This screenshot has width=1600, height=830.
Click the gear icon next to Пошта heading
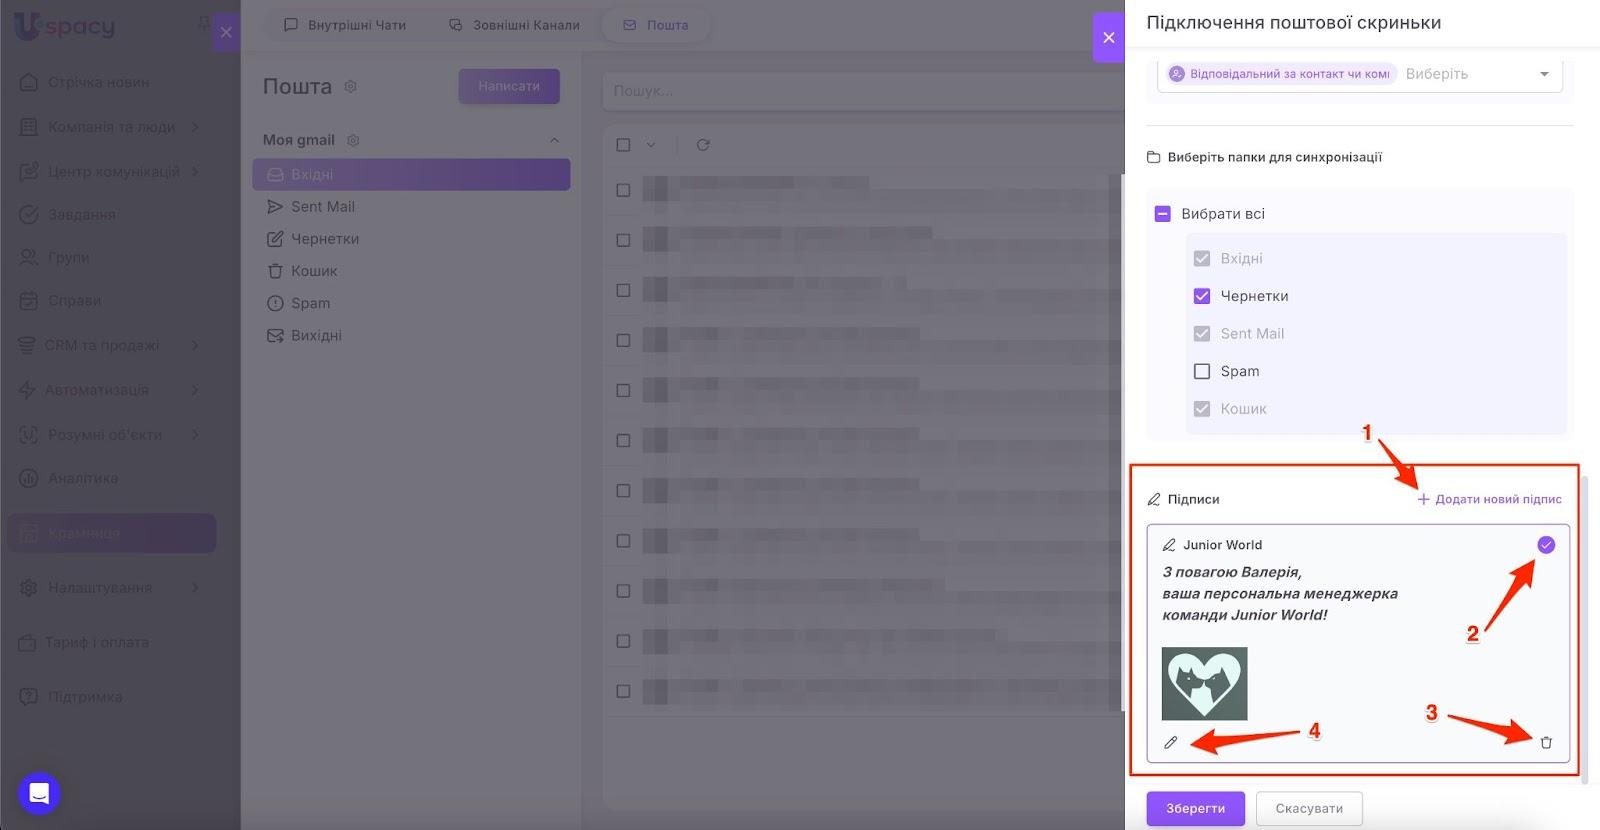[350, 87]
